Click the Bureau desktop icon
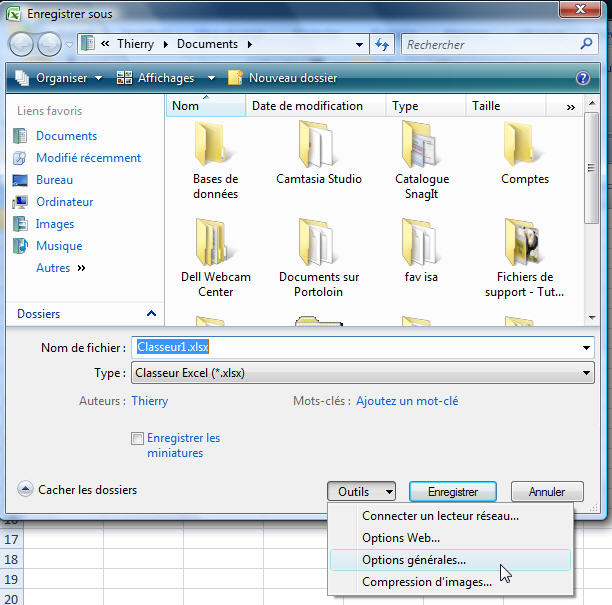Viewport: 612px width, 605px height. coord(20,180)
